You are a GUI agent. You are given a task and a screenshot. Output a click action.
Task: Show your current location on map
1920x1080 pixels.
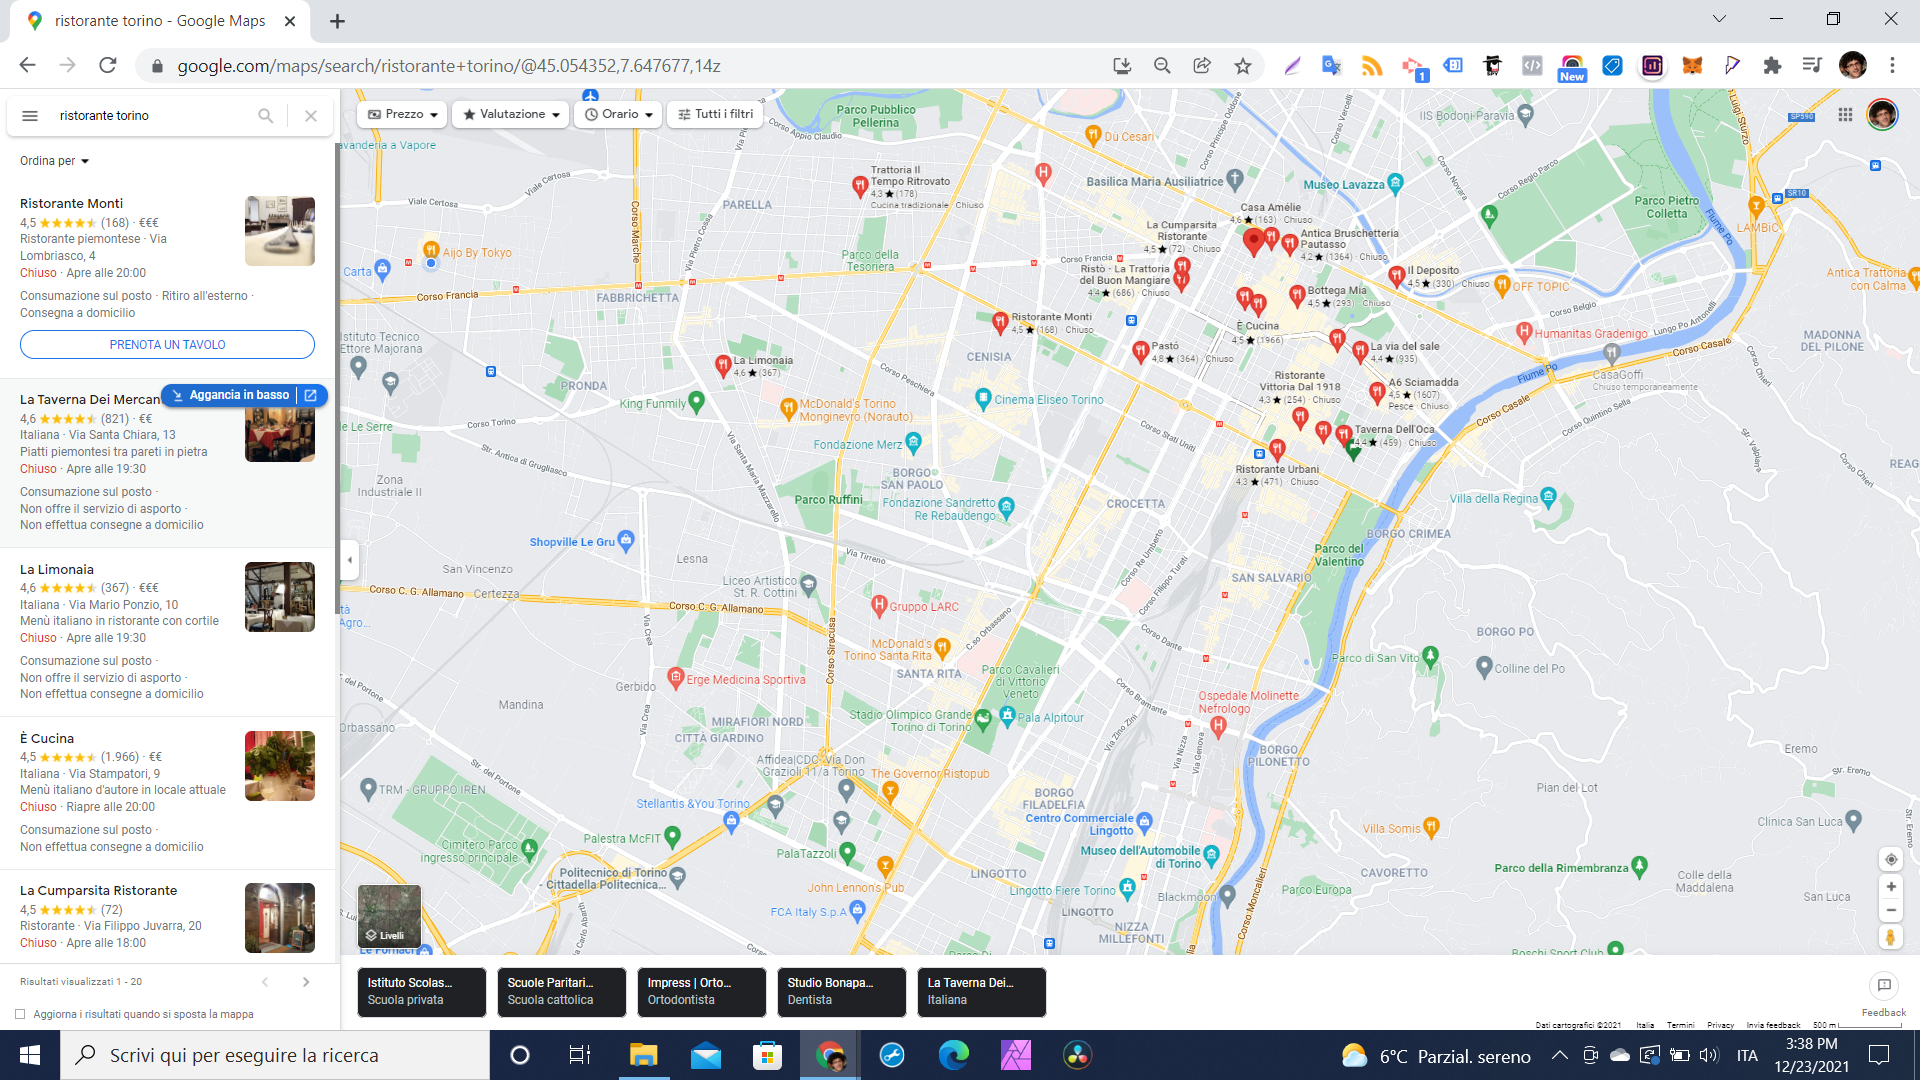coord(1890,860)
